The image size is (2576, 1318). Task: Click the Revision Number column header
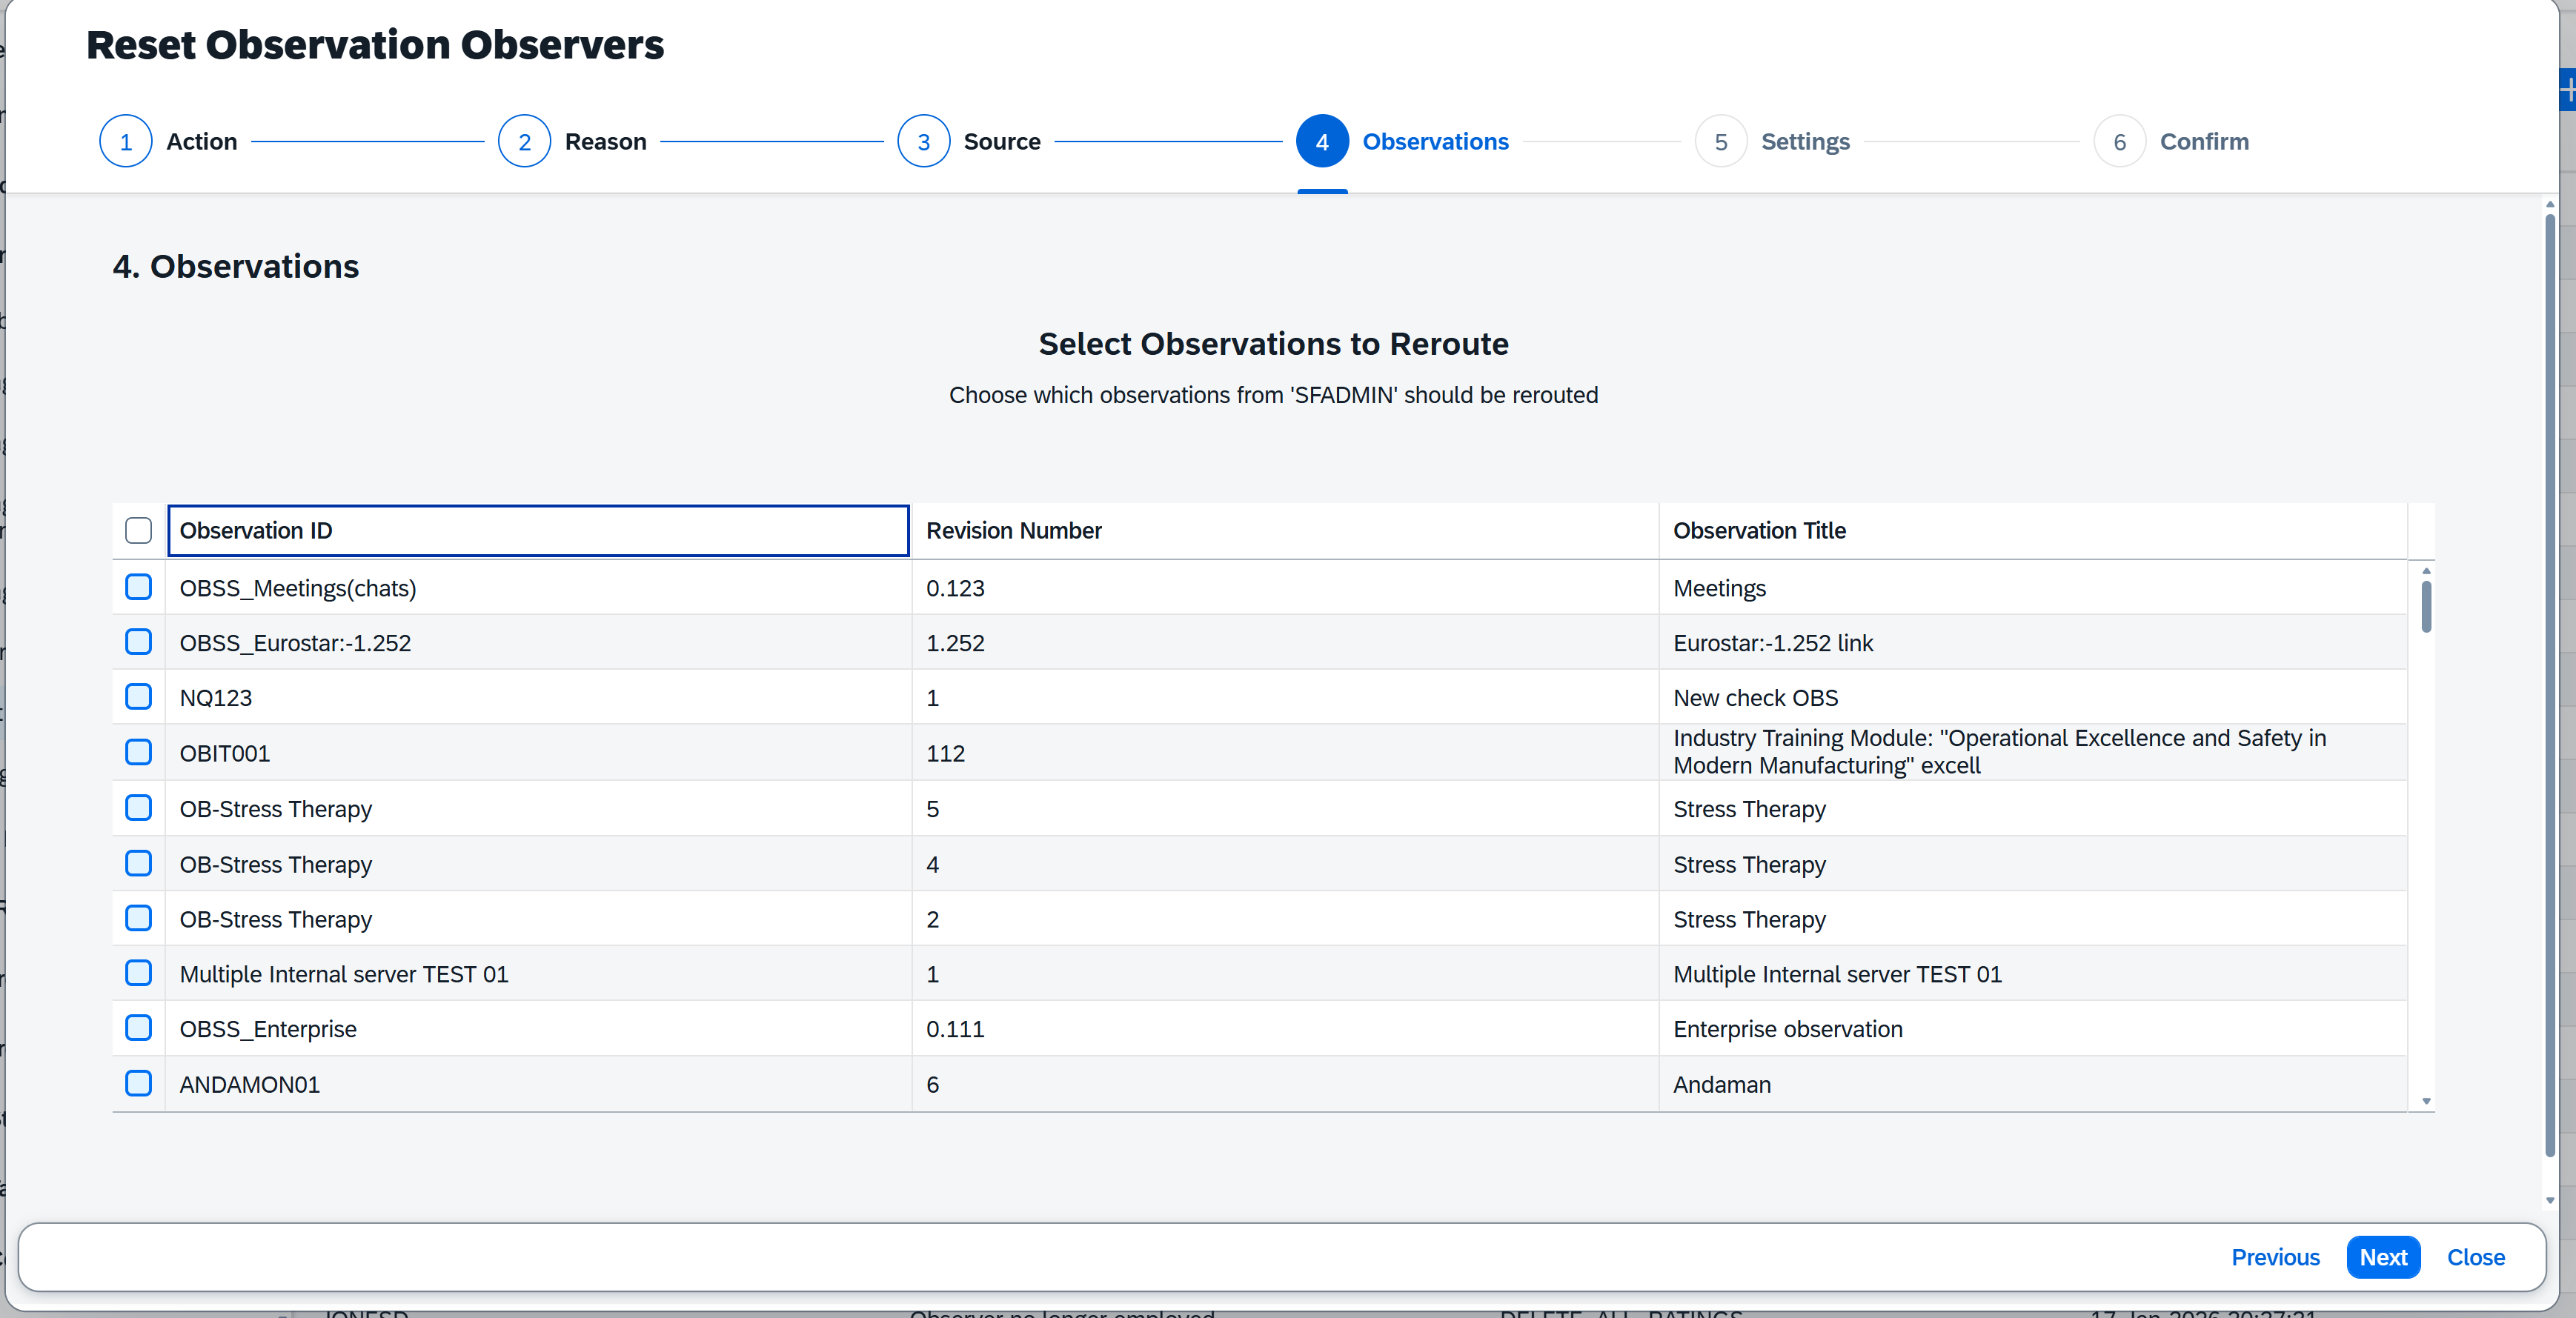point(1284,531)
